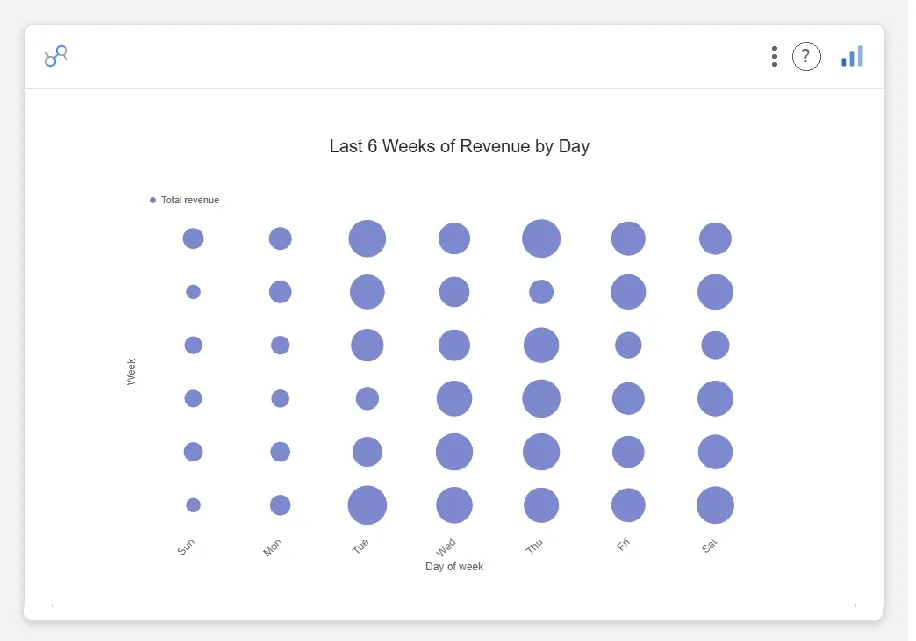
Task: Click the Day of week axis title
Action: [454, 566]
